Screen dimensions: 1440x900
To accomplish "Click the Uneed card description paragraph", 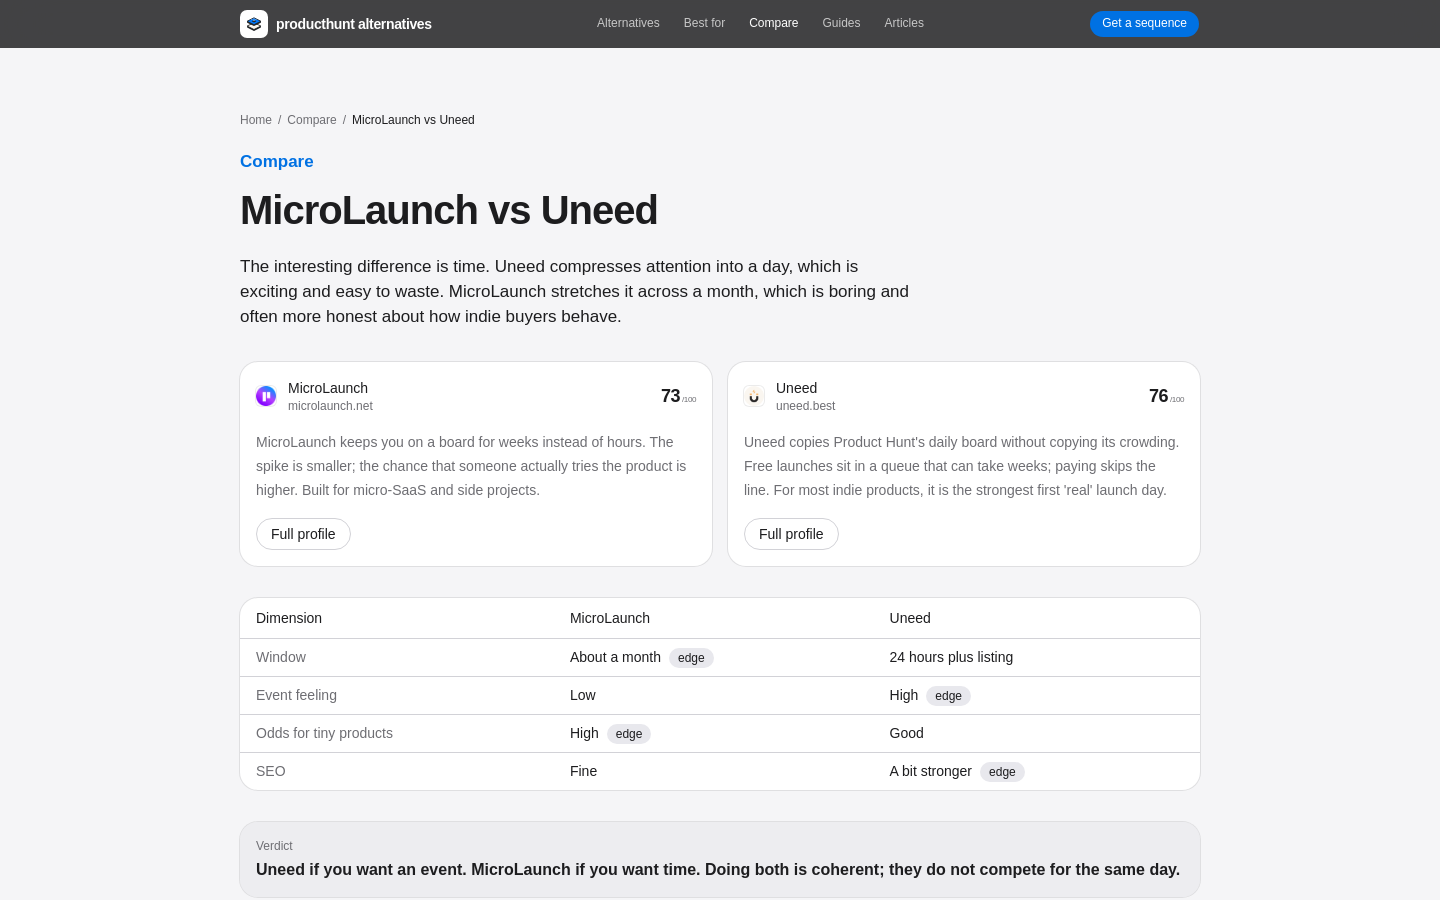I will [x=962, y=466].
